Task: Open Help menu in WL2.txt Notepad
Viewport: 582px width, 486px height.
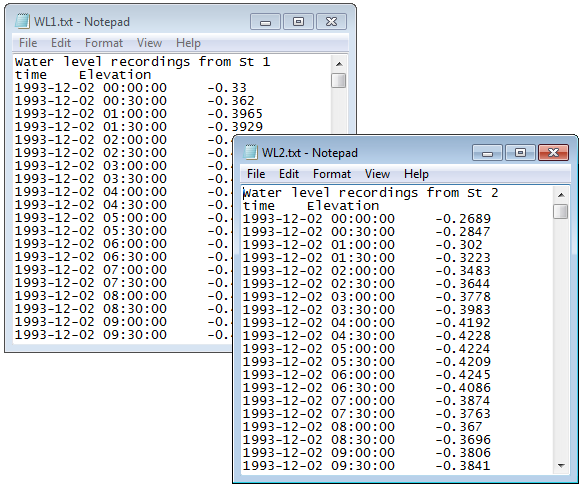Action: pos(416,174)
